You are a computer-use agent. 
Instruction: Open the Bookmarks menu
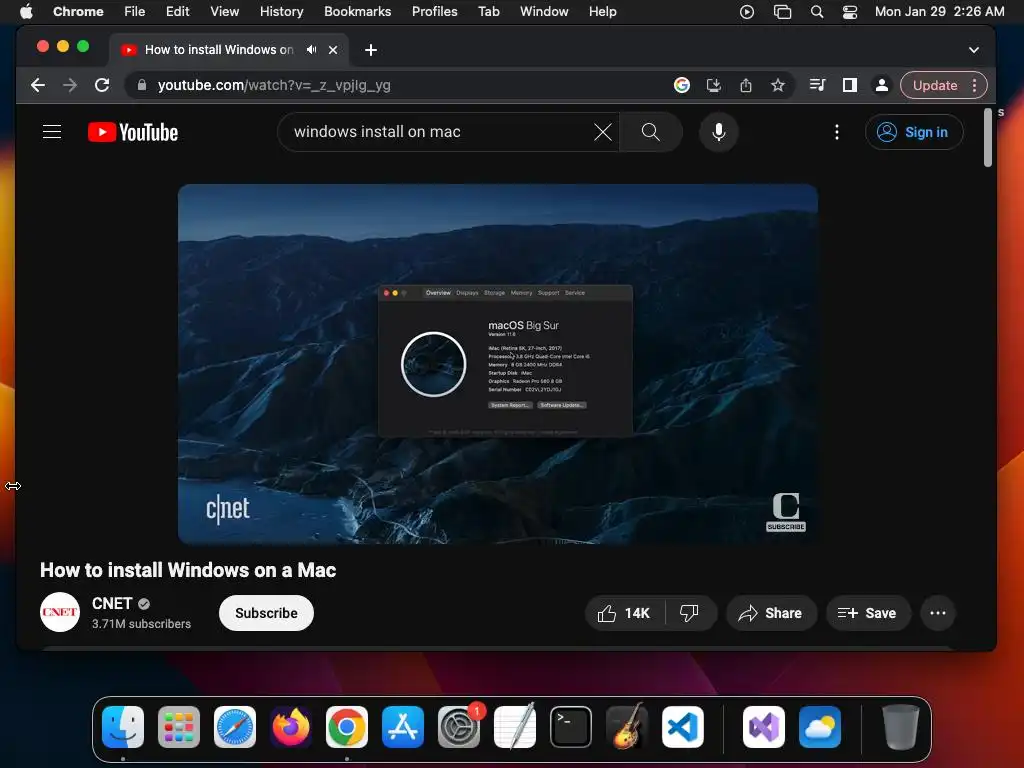[357, 11]
